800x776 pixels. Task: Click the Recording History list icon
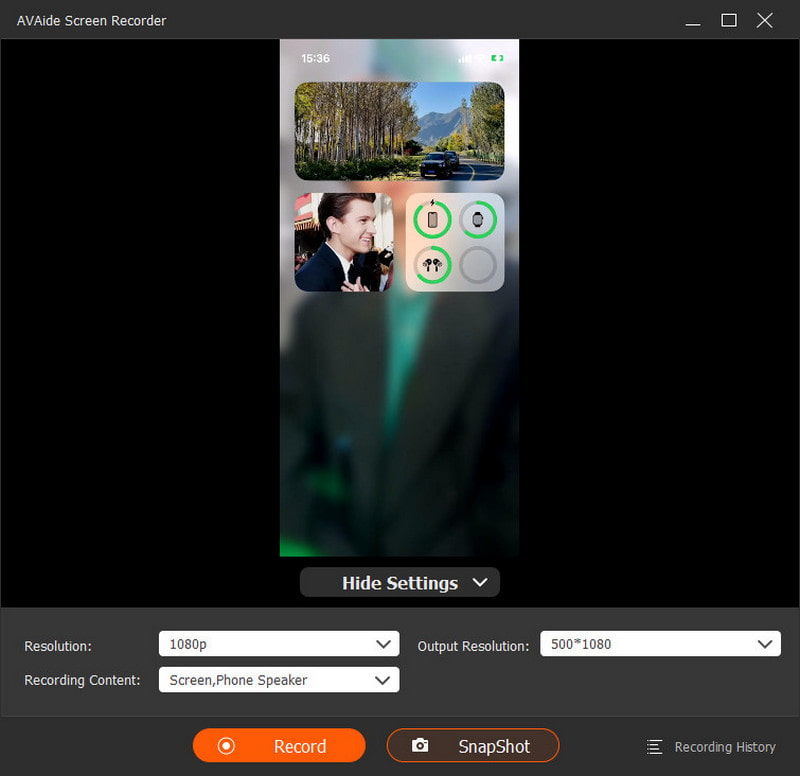pyautogui.click(x=655, y=747)
